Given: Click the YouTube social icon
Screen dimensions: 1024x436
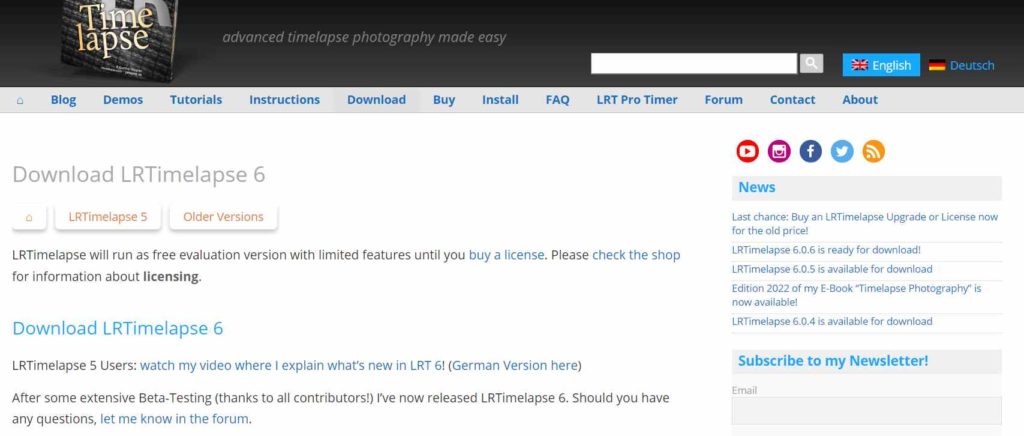Looking at the screenshot, I should tap(747, 151).
